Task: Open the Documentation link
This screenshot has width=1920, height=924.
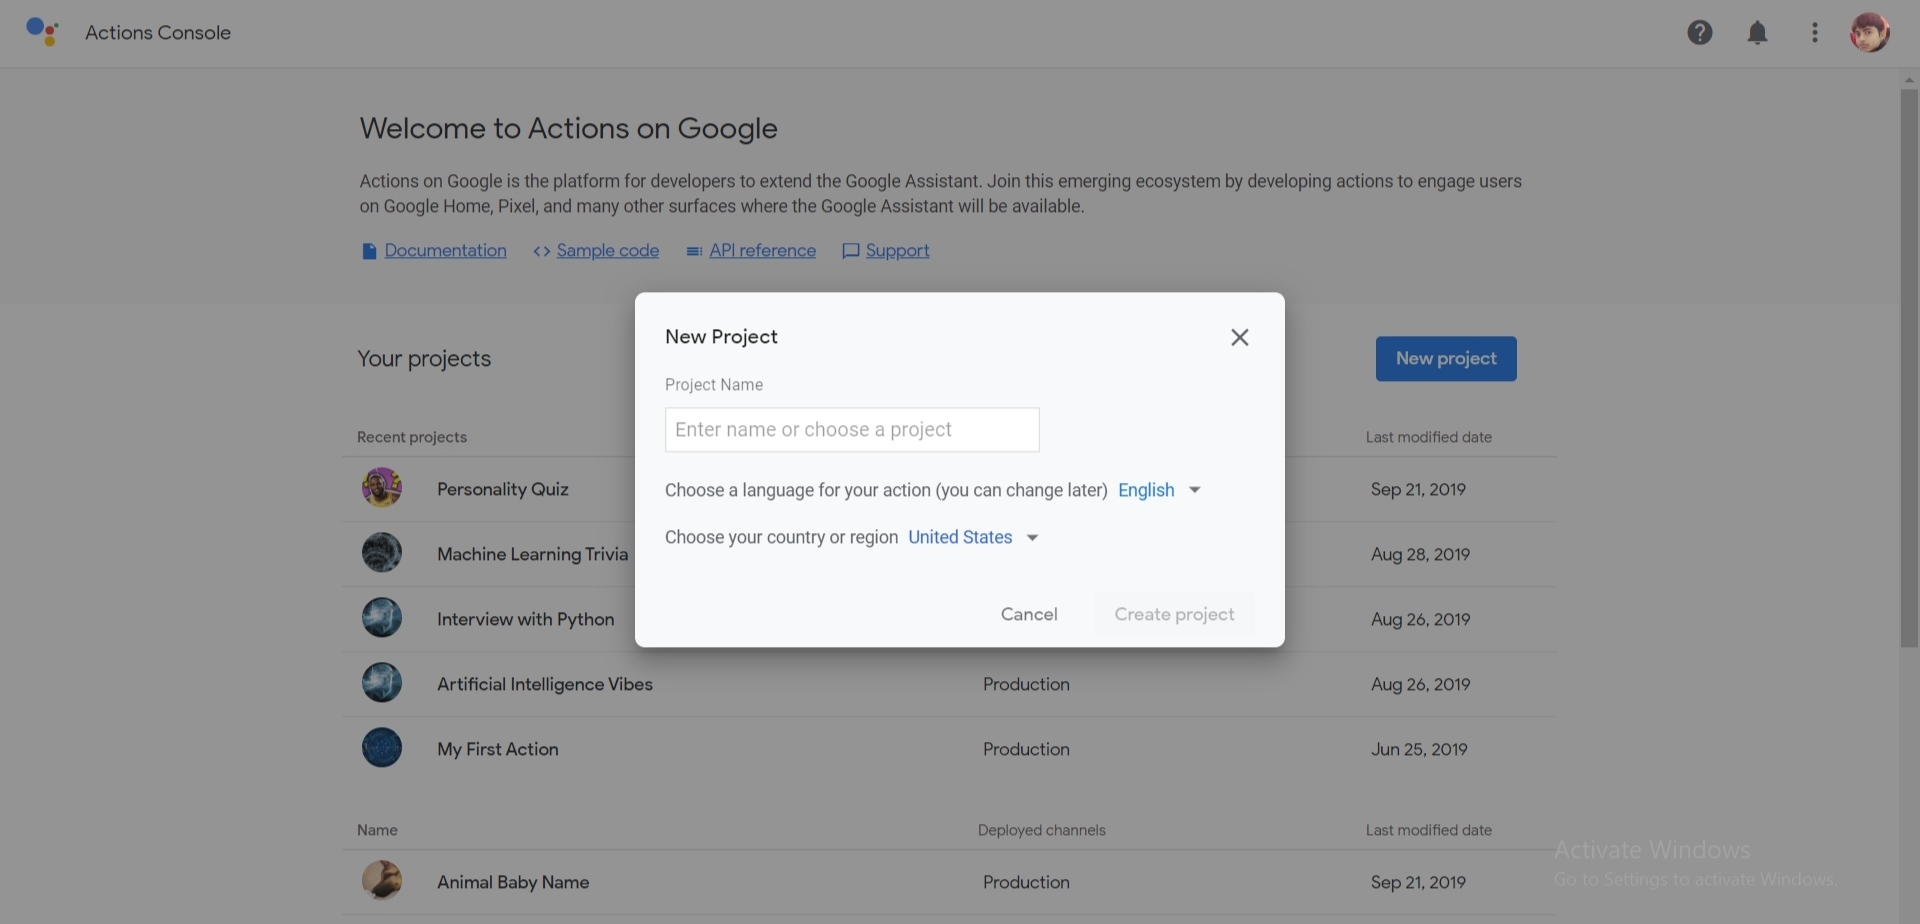Action: click(x=445, y=251)
